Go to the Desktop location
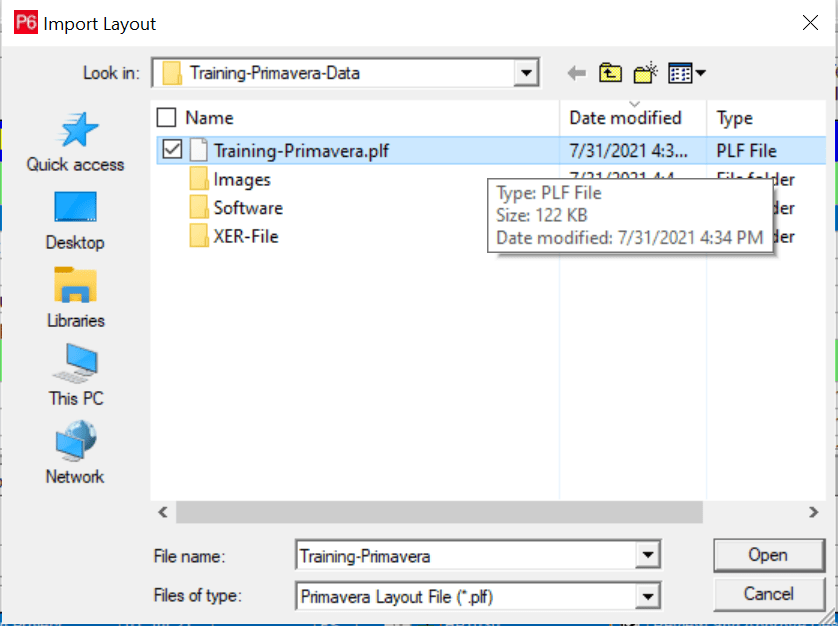Image resolution: width=838 pixels, height=626 pixels. [75, 220]
